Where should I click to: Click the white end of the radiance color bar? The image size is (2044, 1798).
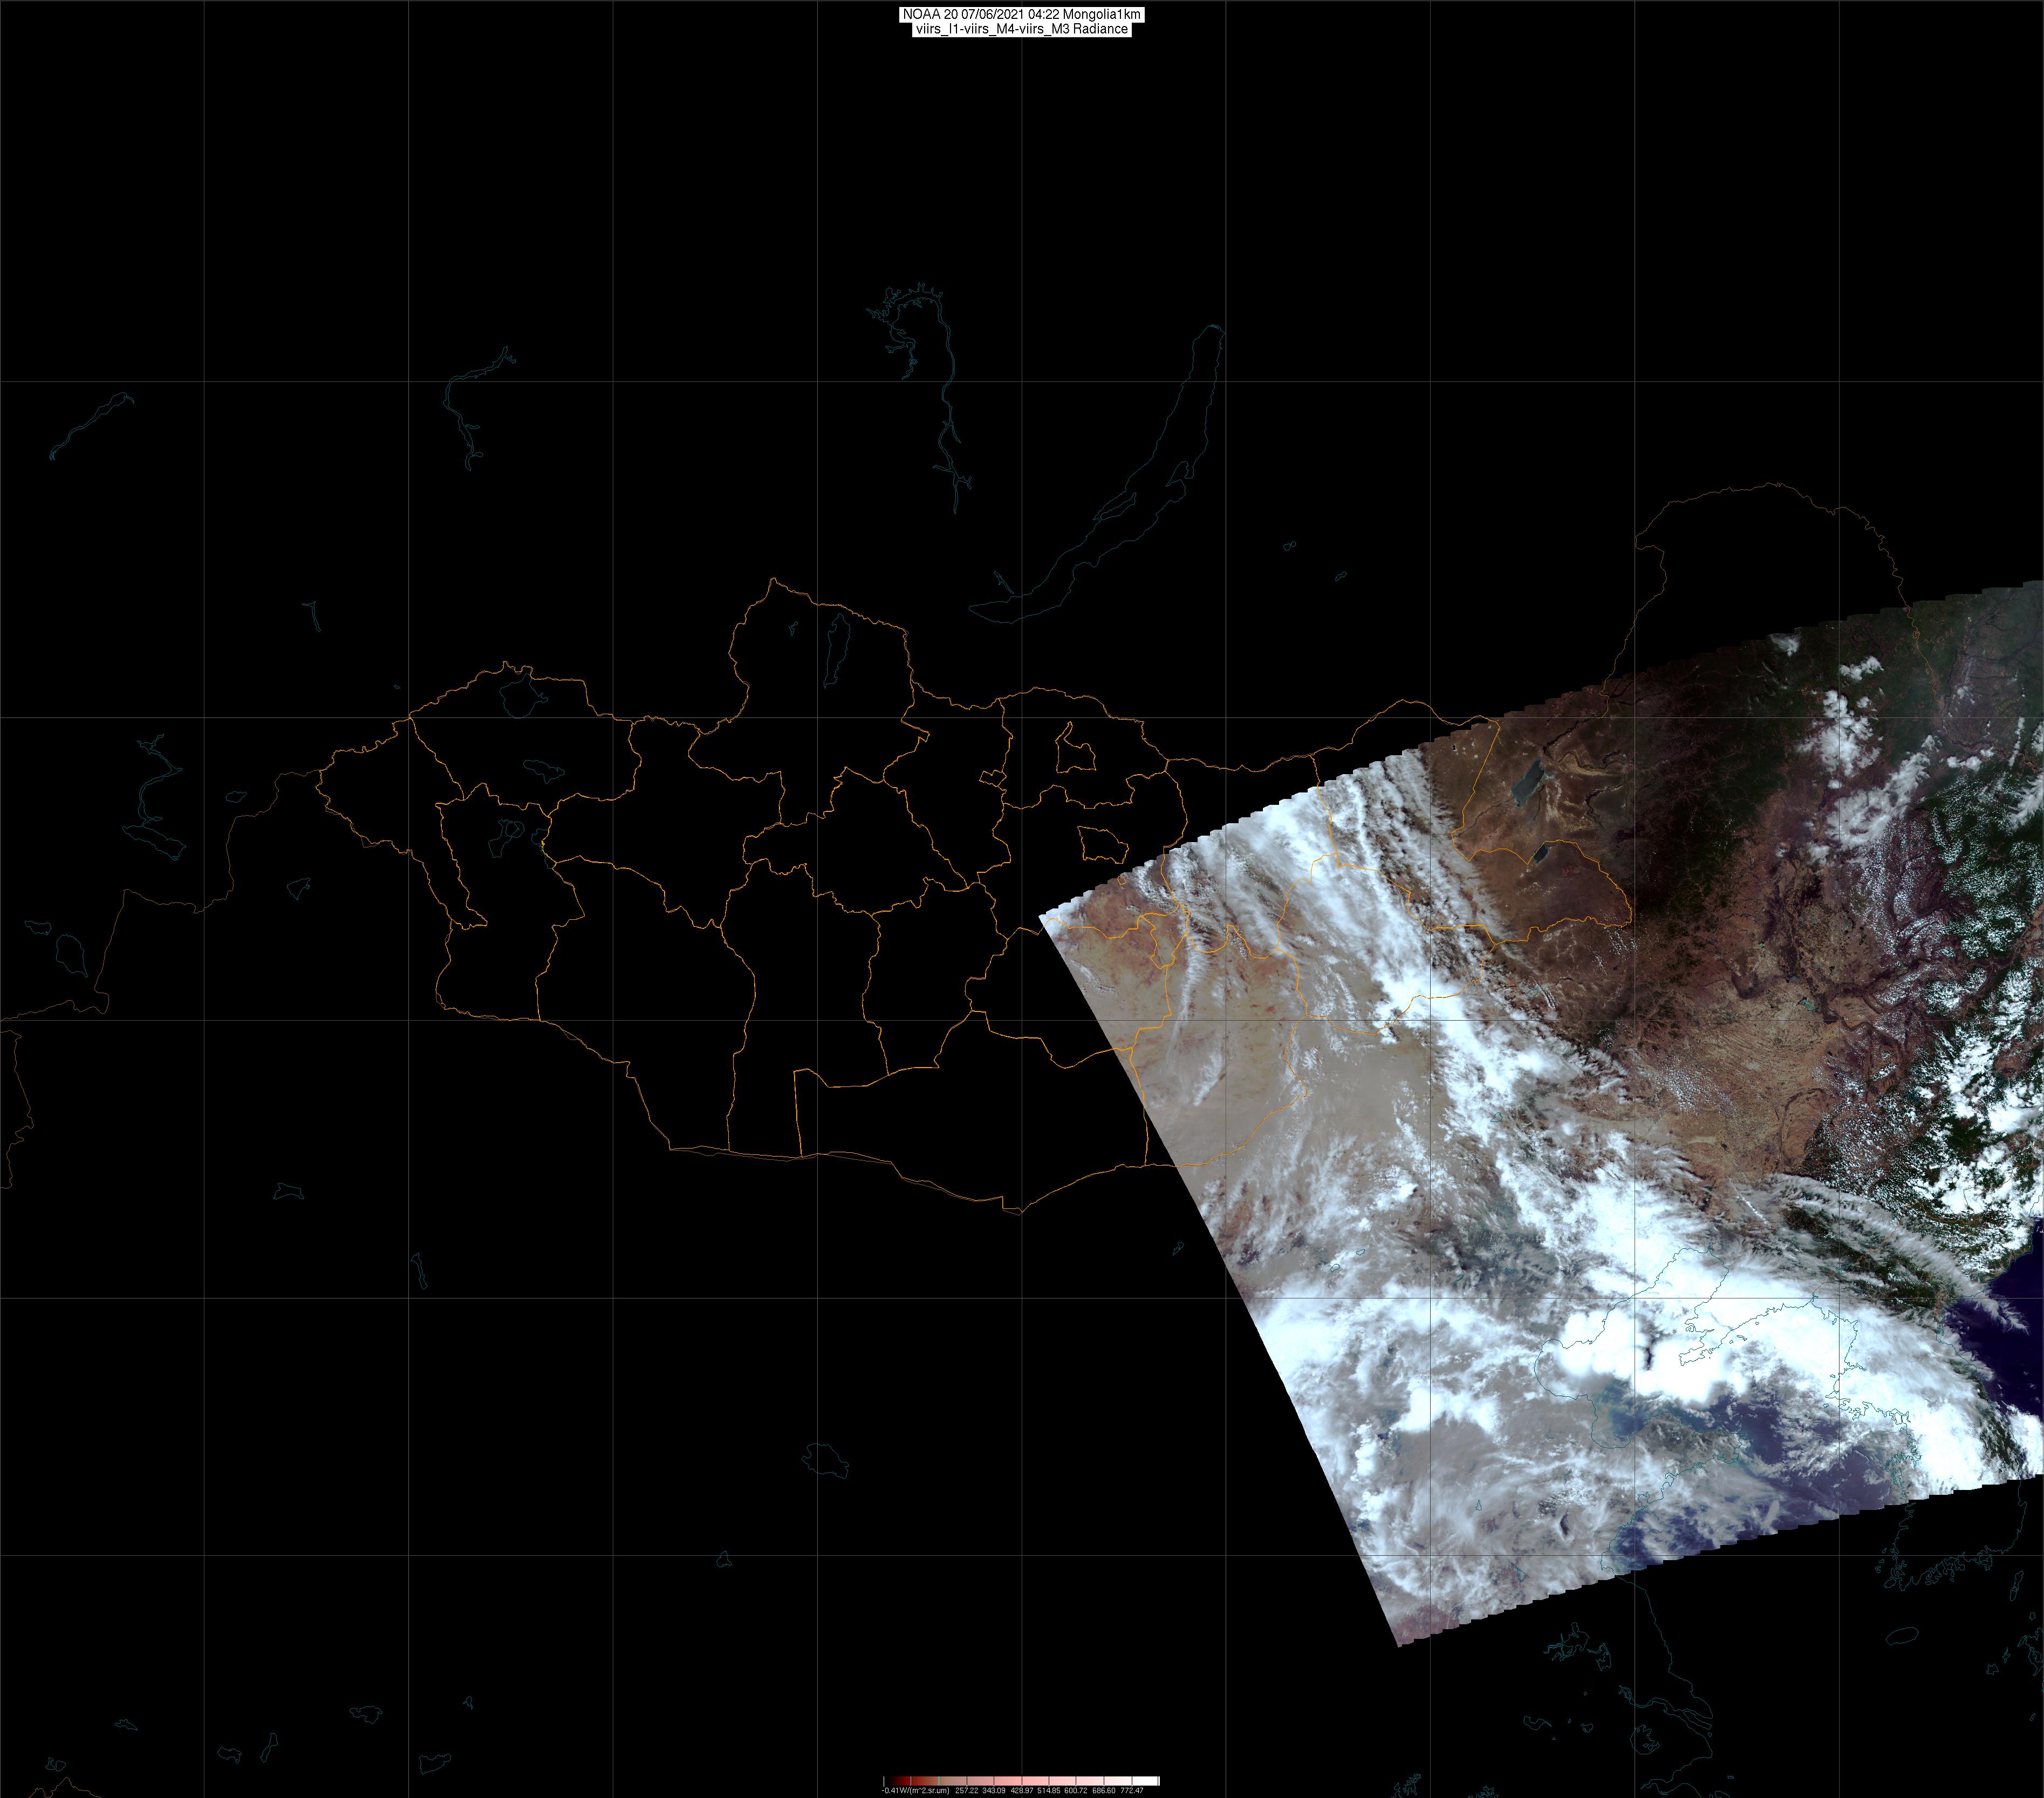1150,1781
